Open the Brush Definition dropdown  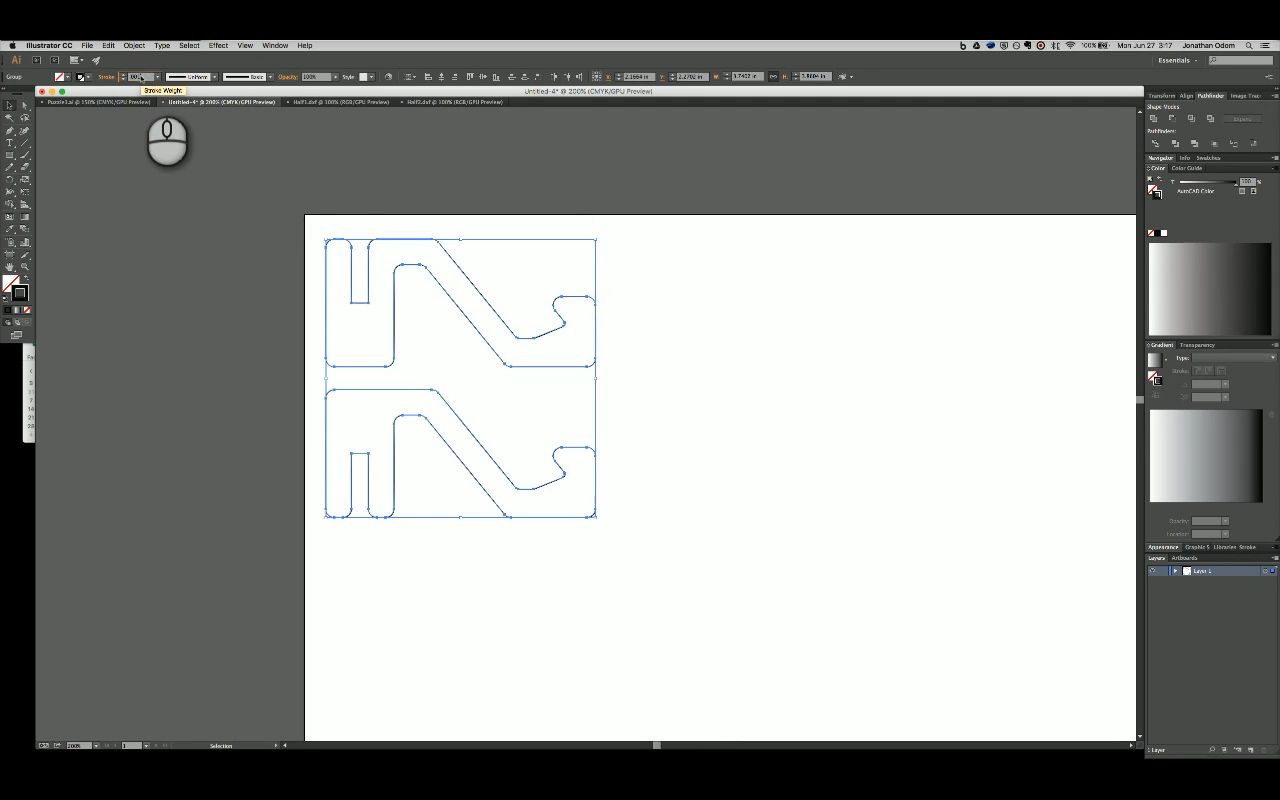coord(269,77)
